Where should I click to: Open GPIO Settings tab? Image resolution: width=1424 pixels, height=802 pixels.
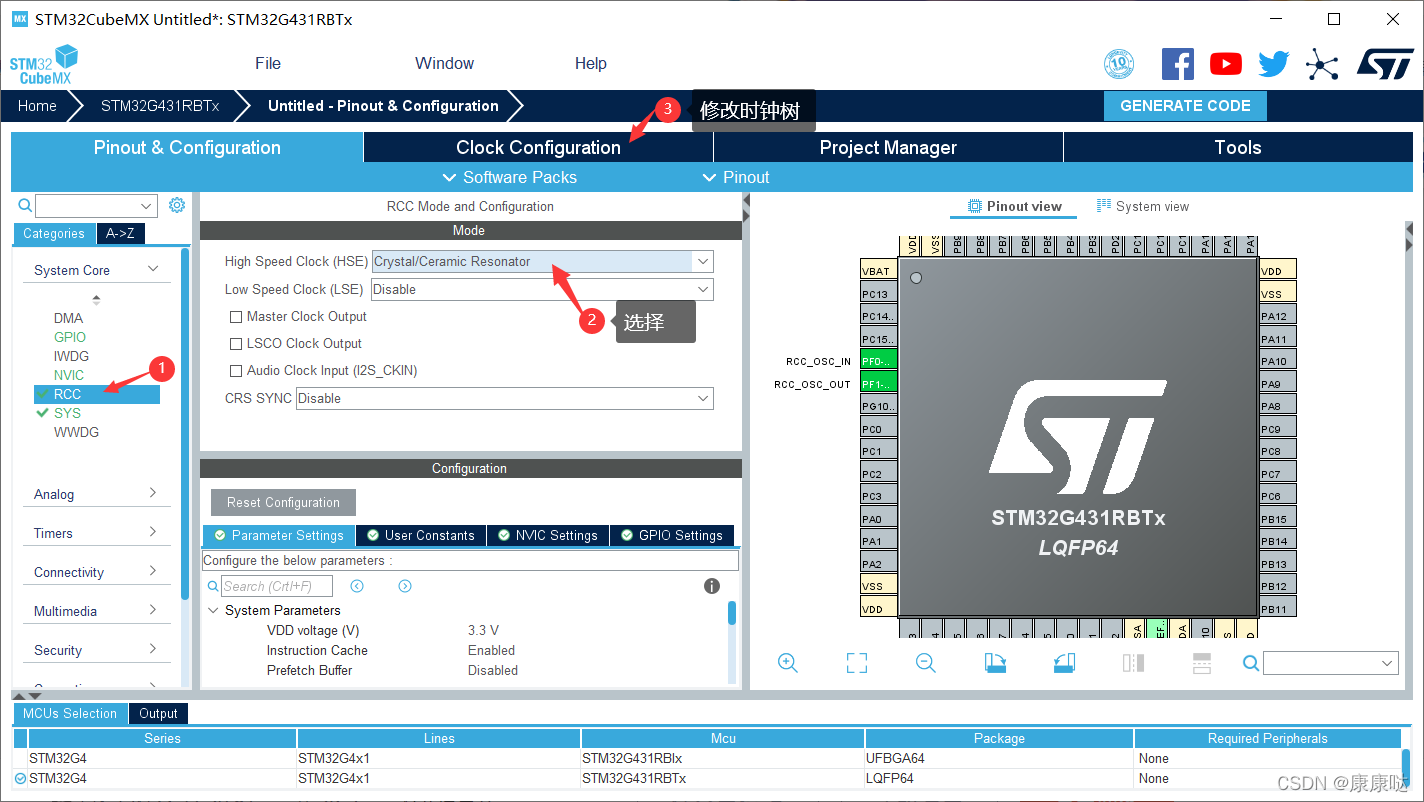(x=672, y=535)
